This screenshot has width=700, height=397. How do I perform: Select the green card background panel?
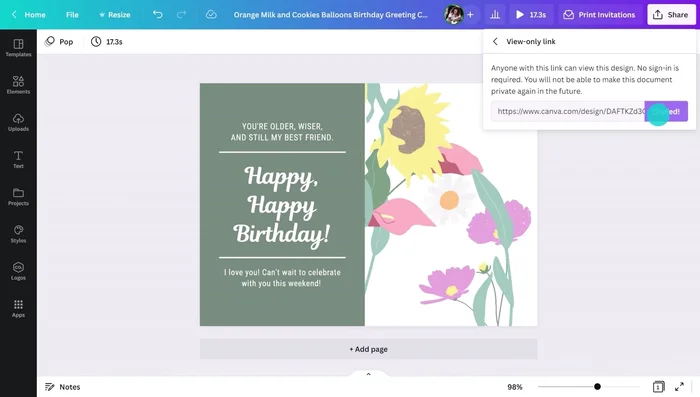point(282,205)
